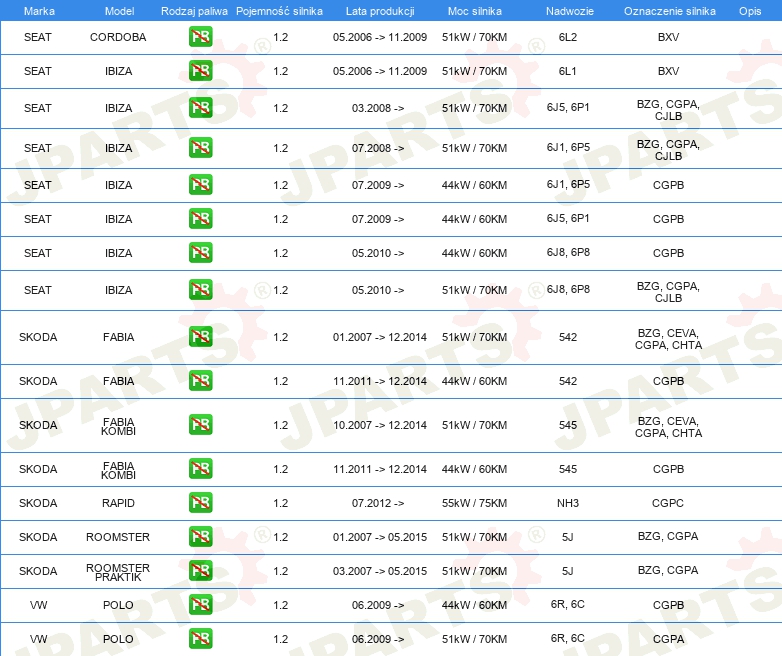Click the 01.2007 -> 05.2015 date cell
782x656 pixels.
(x=380, y=537)
